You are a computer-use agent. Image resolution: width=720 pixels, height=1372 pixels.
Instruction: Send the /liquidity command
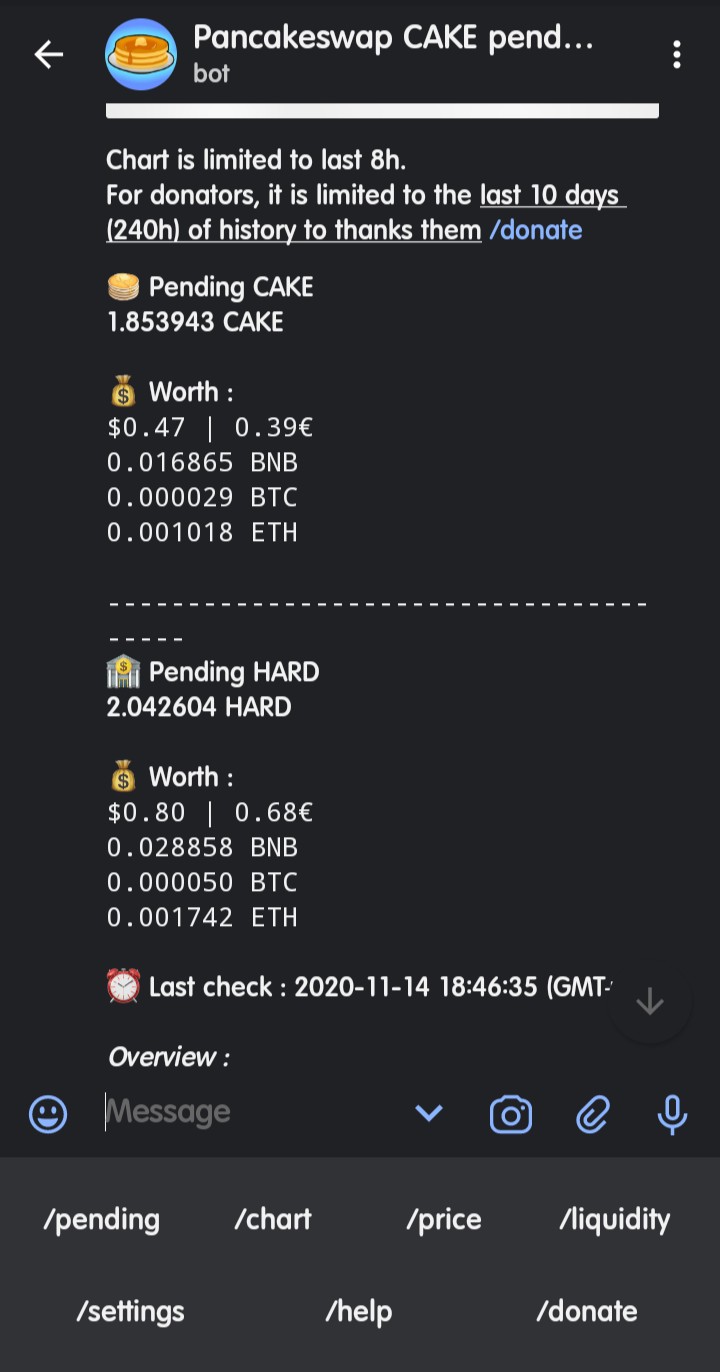pyautogui.click(x=615, y=1219)
